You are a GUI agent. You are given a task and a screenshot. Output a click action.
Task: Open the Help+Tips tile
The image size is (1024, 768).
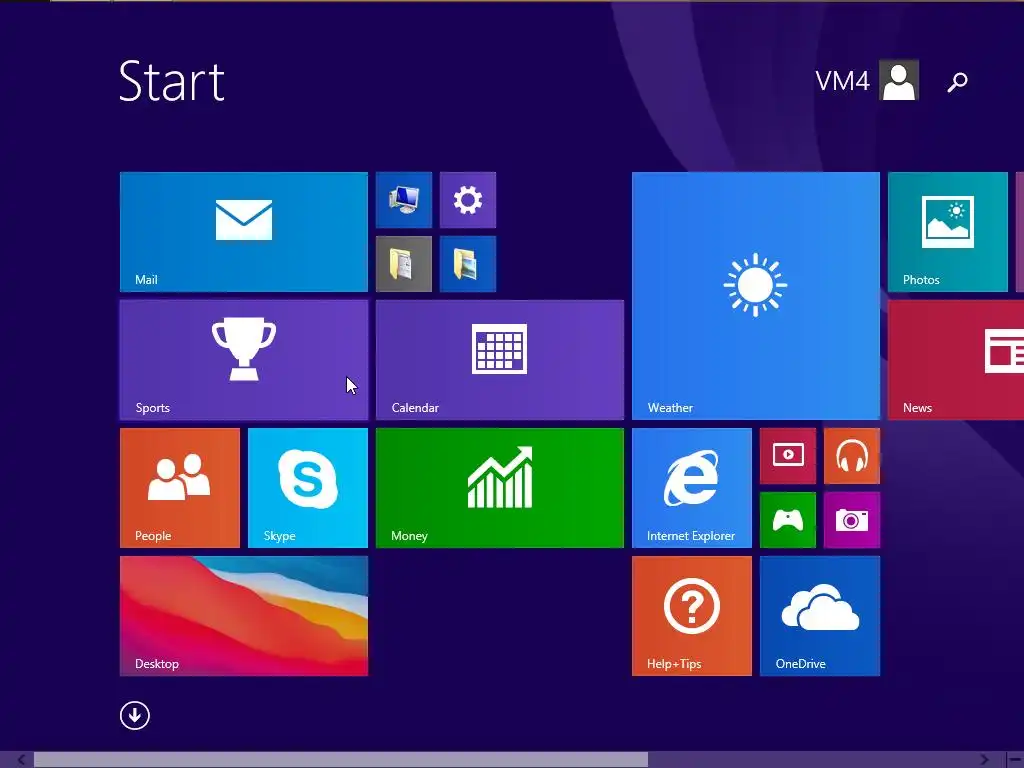point(692,616)
